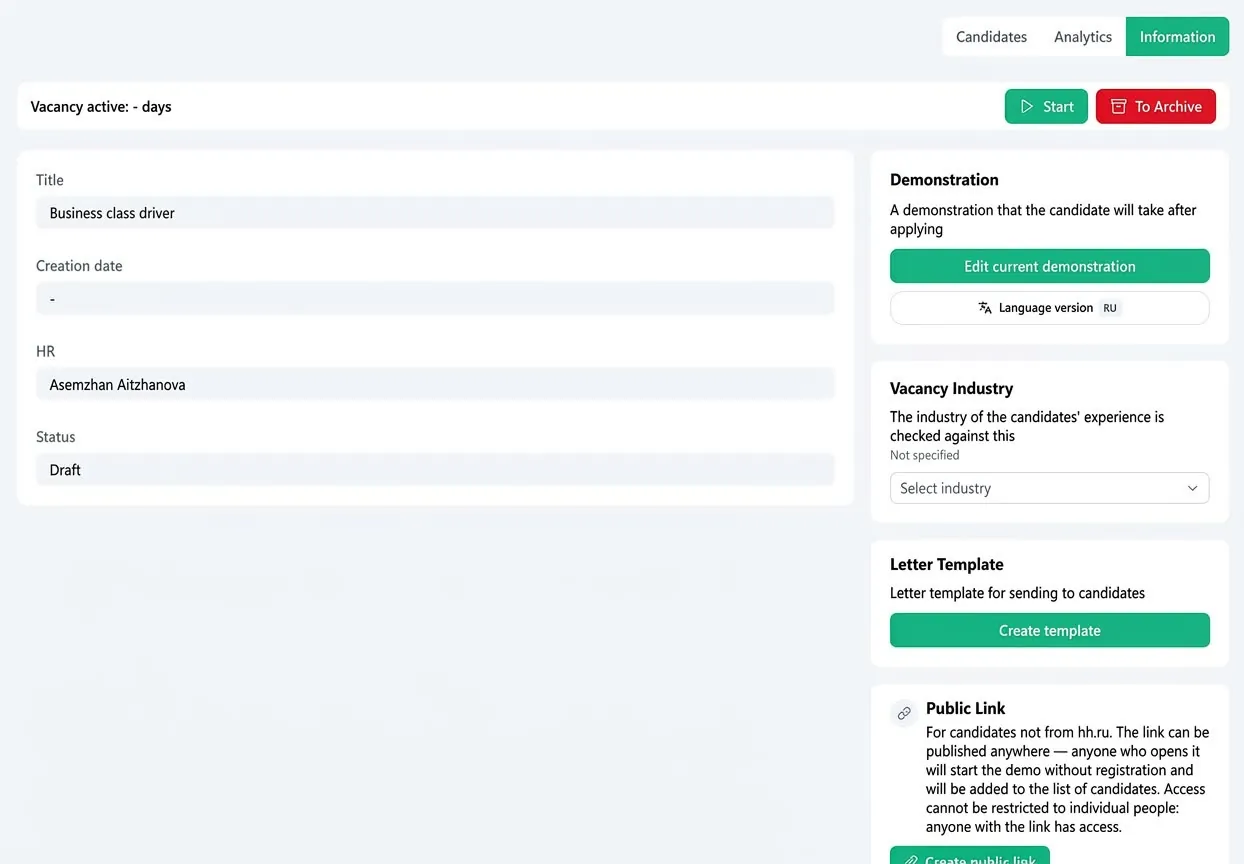The width and height of the screenshot is (1244, 864).
Task: Expand the Select industry chevron arrow
Action: tap(1192, 488)
